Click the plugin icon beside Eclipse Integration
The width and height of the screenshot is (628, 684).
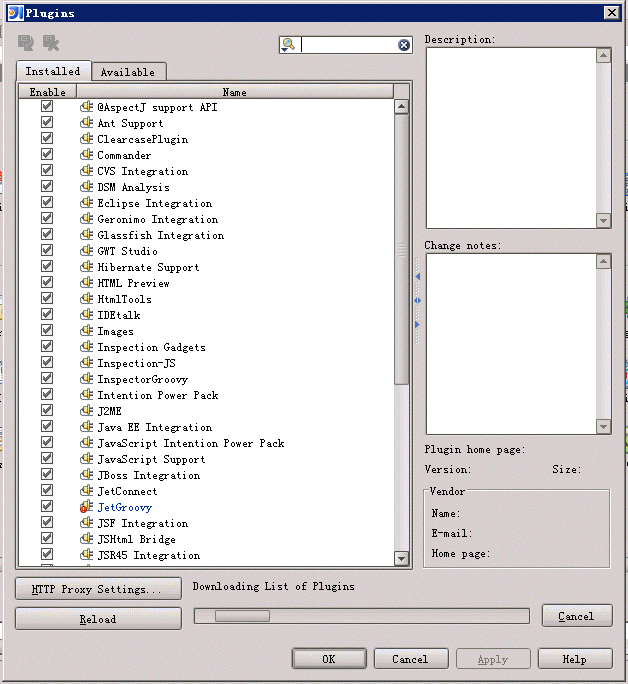pyautogui.click(x=86, y=203)
